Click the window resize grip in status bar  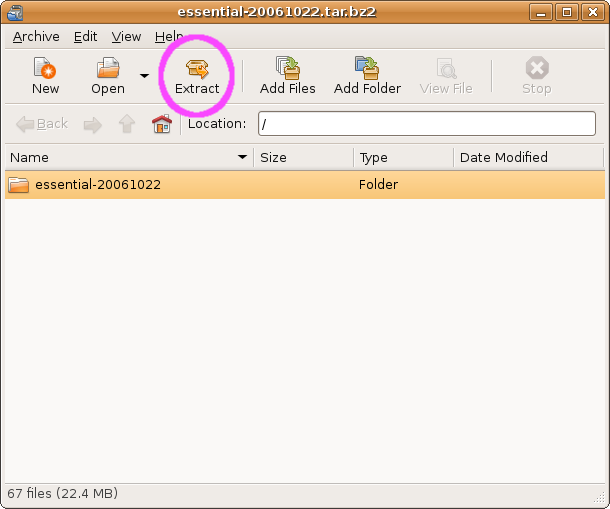599,498
